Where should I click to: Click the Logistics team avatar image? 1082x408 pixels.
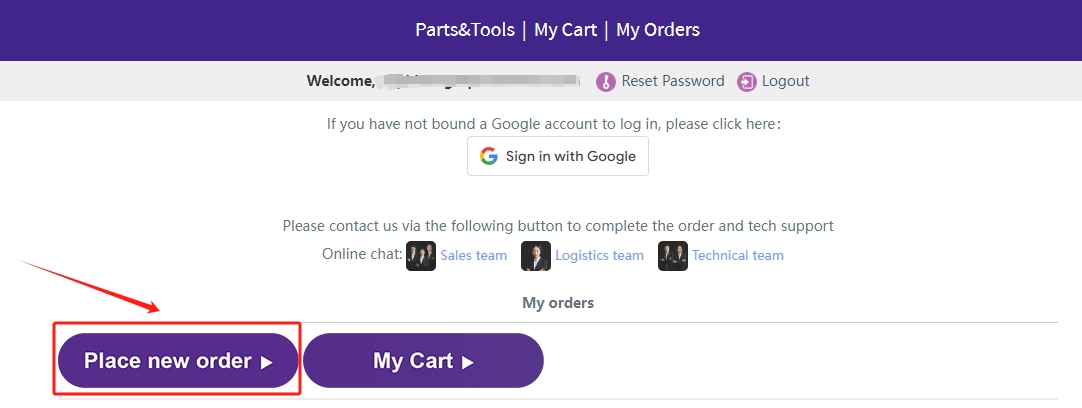(x=536, y=255)
